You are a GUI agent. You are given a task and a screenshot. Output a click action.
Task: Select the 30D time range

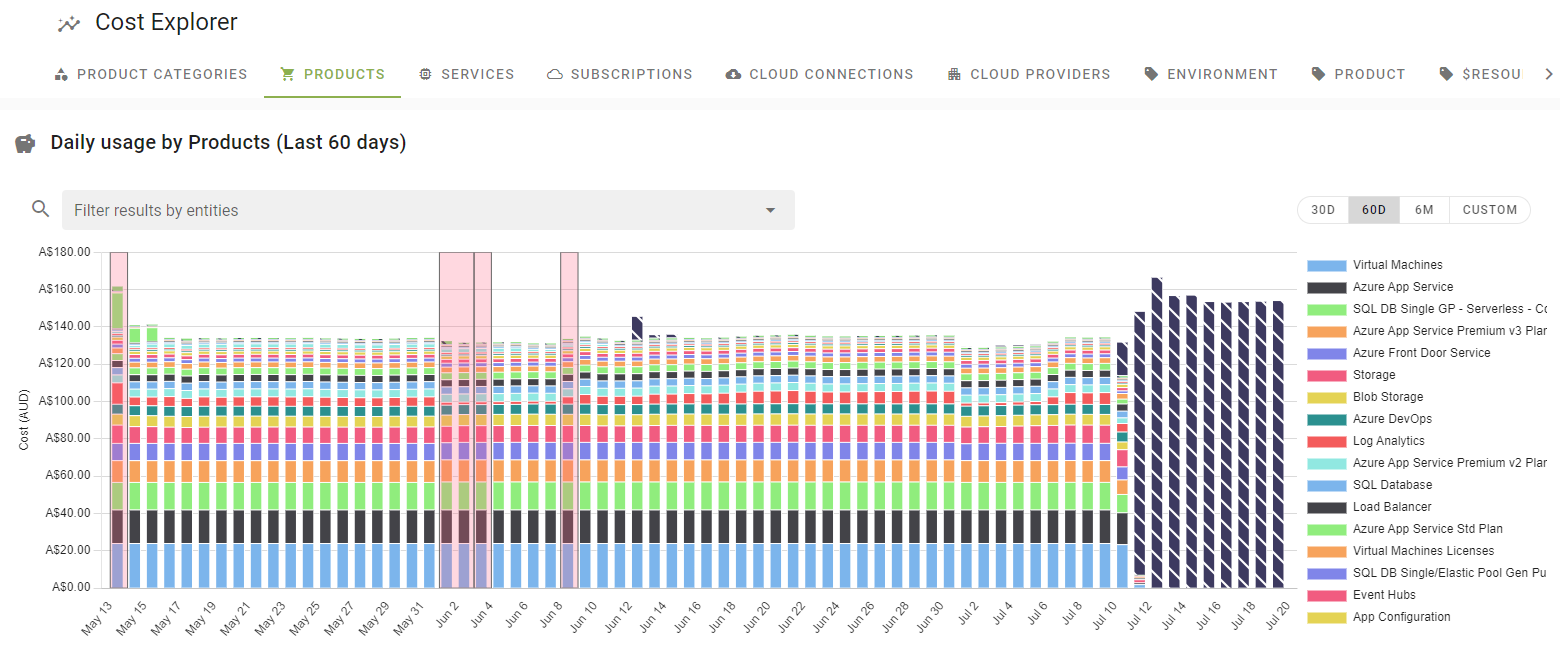pyautogui.click(x=1323, y=210)
